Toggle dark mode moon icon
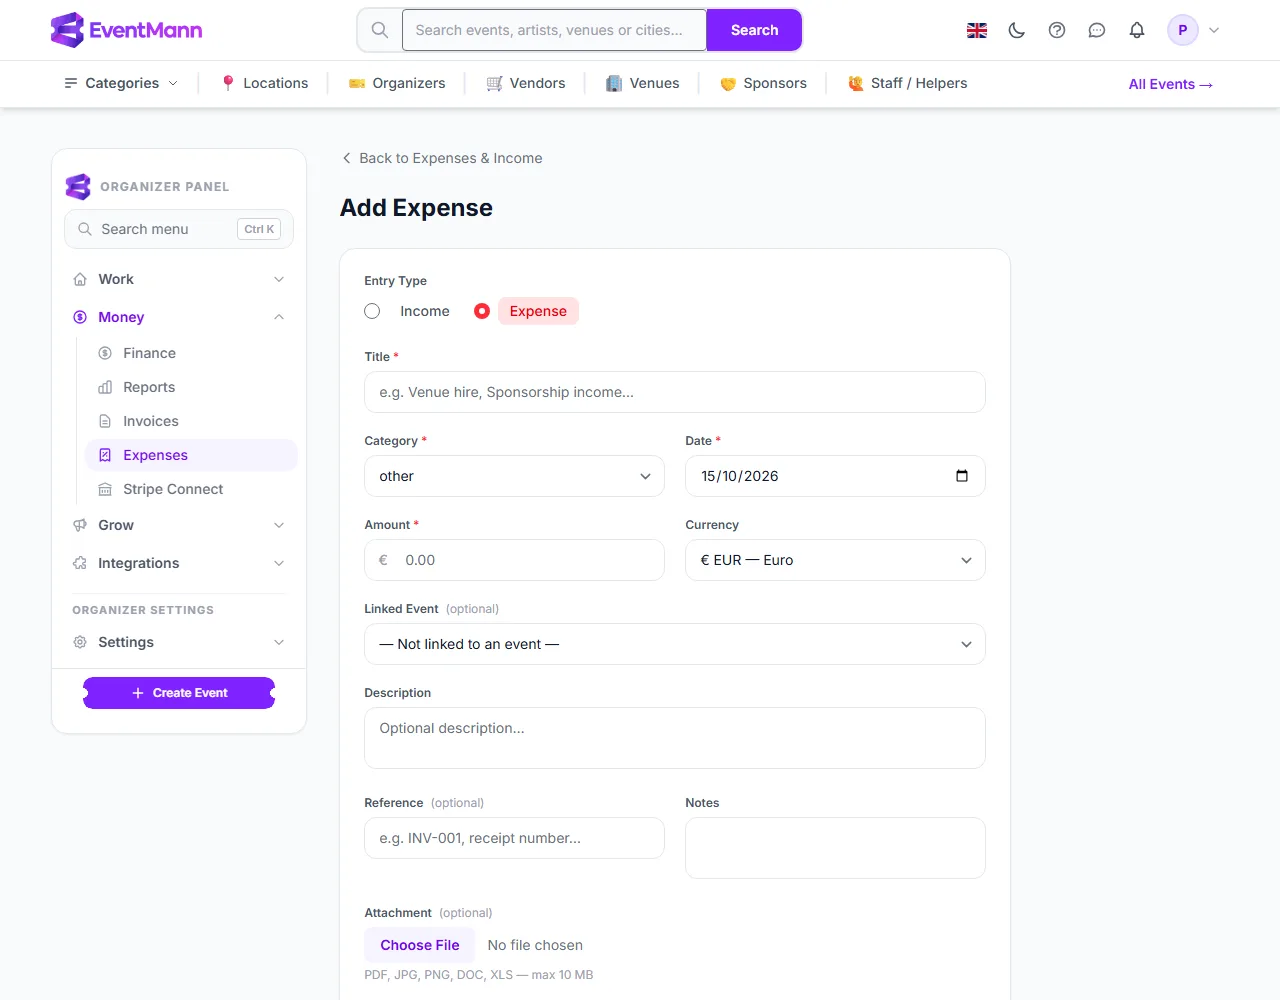This screenshot has height=1000, width=1280. click(1017, 30)
